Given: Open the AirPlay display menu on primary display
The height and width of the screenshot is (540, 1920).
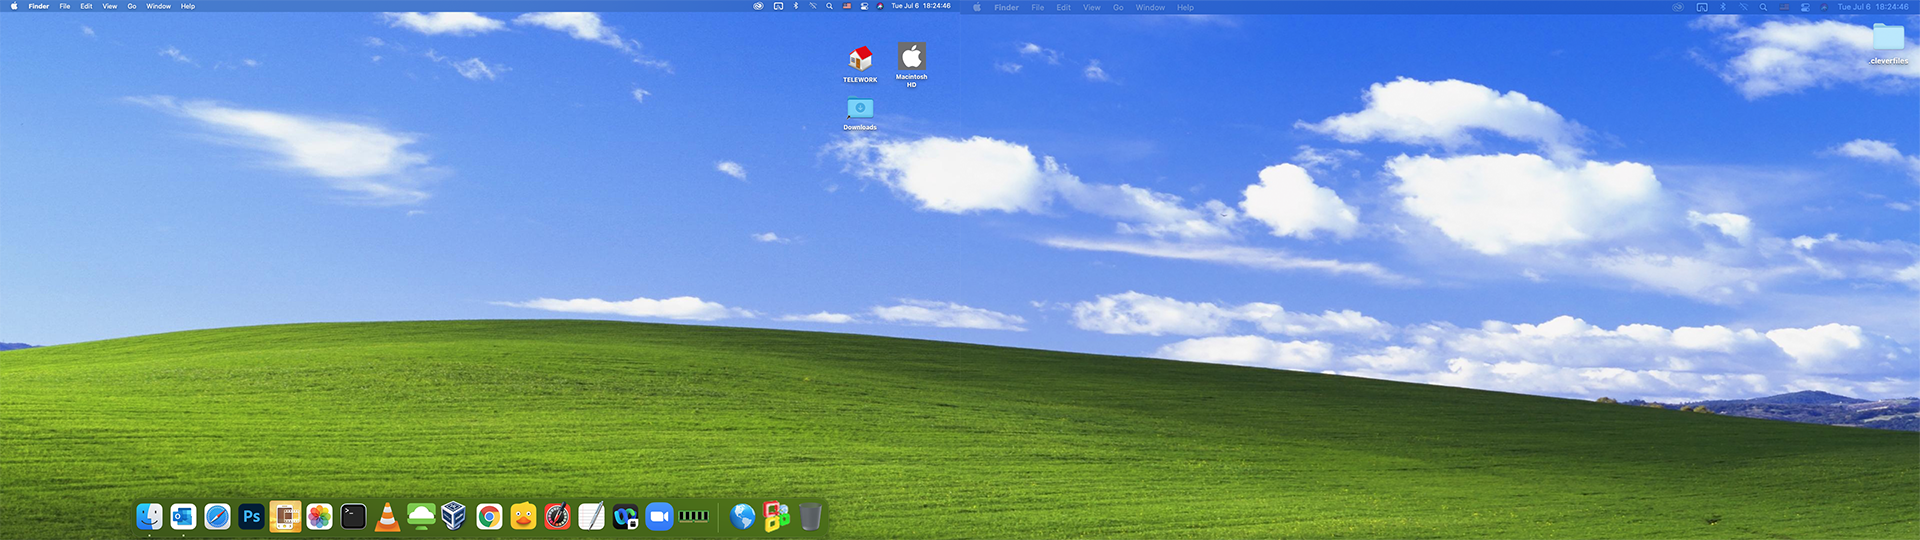Looking at the screenshot, I should pos(778,6).
